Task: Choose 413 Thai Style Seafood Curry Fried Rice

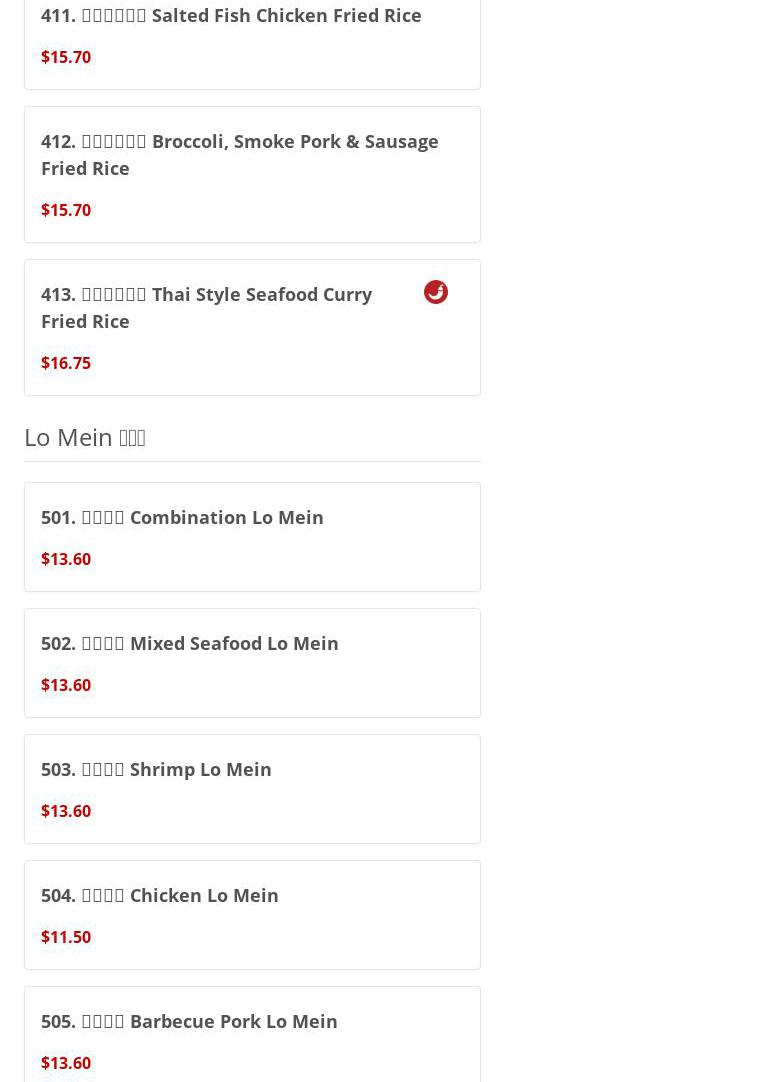Action: tap(206, 308)
